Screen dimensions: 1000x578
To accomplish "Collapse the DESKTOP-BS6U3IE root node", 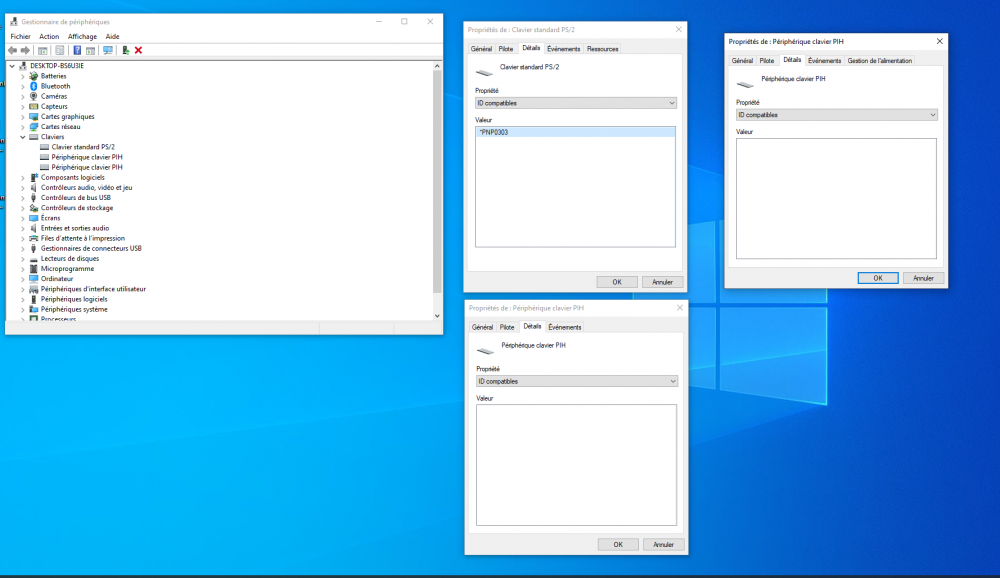I will [12, 66].
